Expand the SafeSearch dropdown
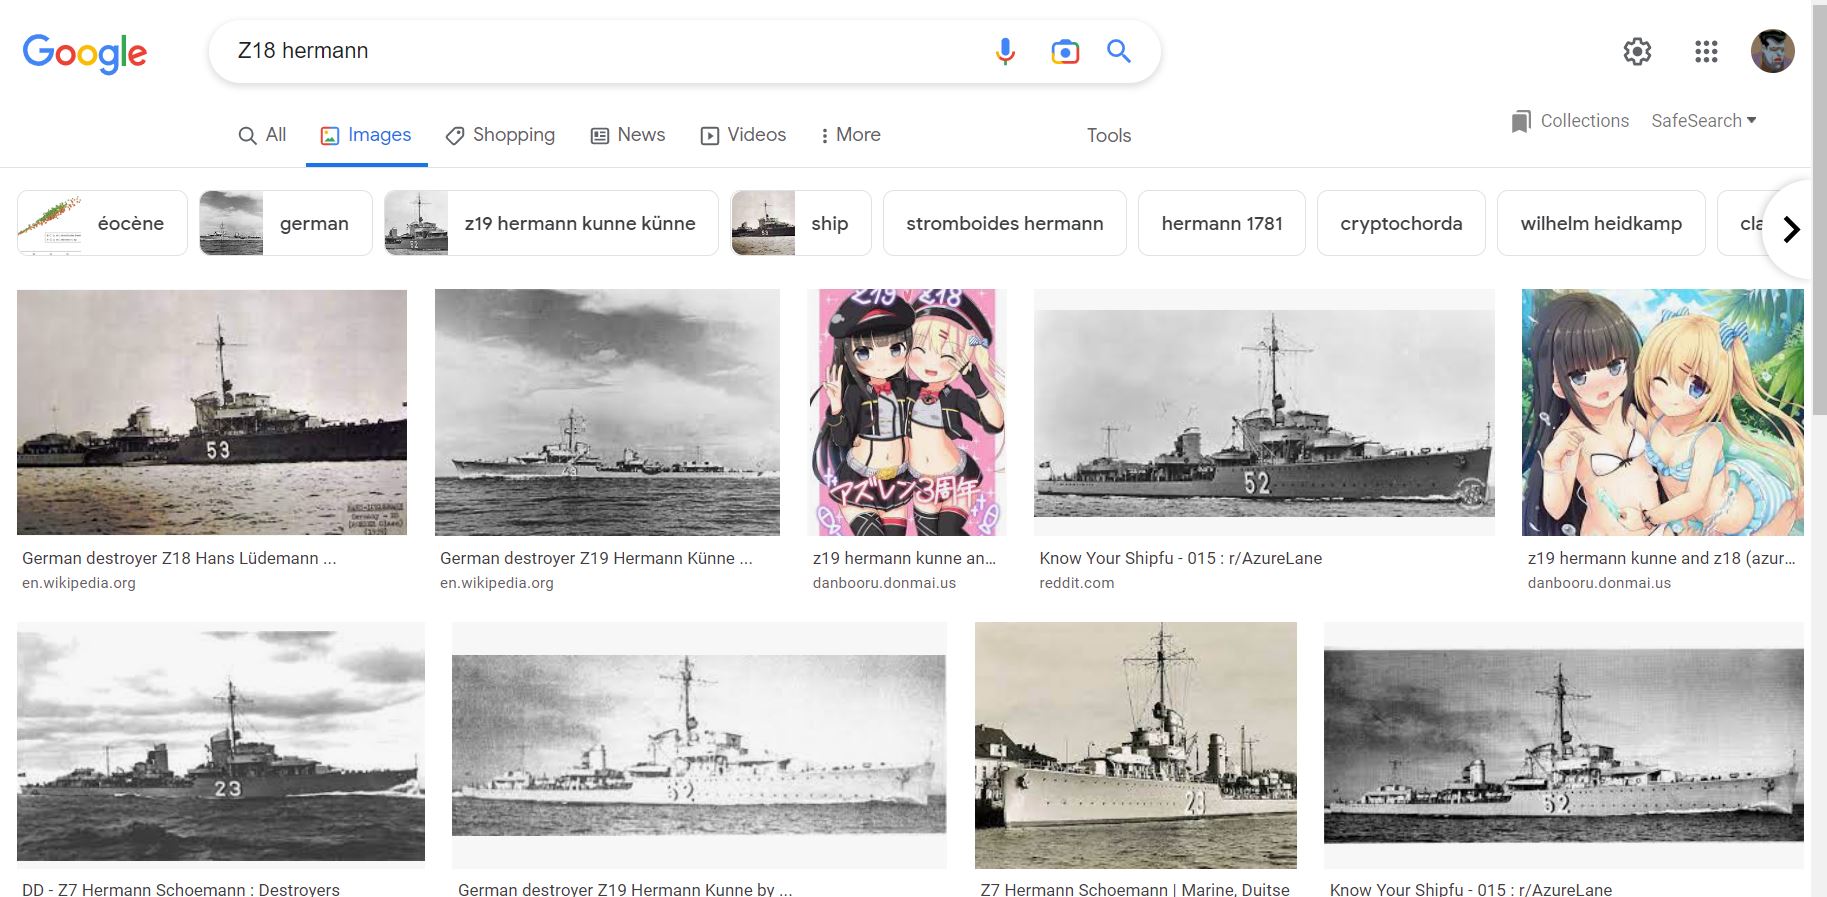Screen dimensions: 1827x897 tap(1704, 121)
